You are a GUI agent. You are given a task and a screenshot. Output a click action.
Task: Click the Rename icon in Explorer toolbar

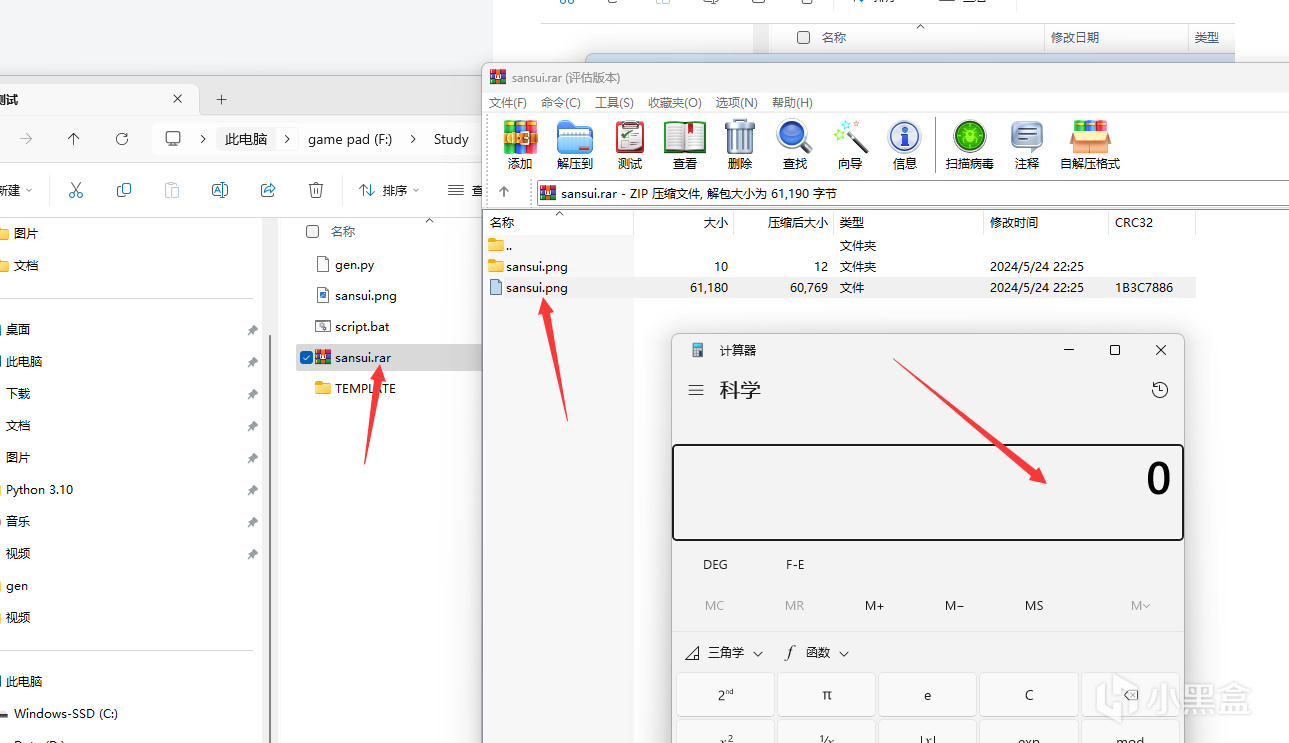(220, 190)
